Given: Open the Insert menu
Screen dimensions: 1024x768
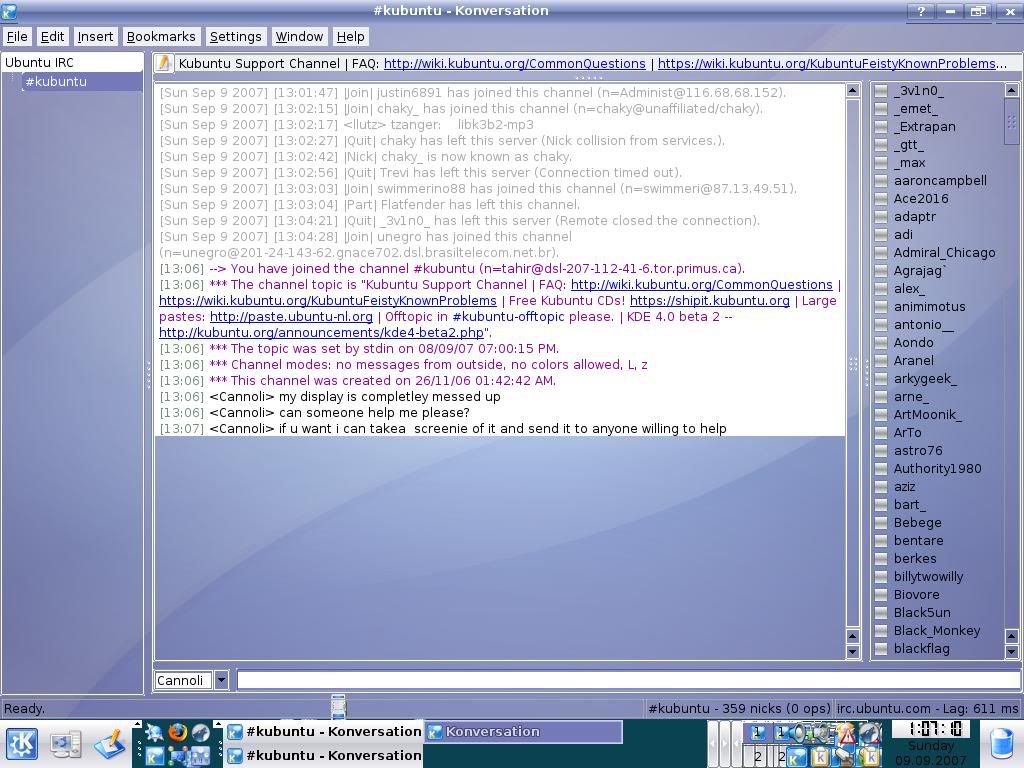Looking at the screenshot, I should pos(95,37).
